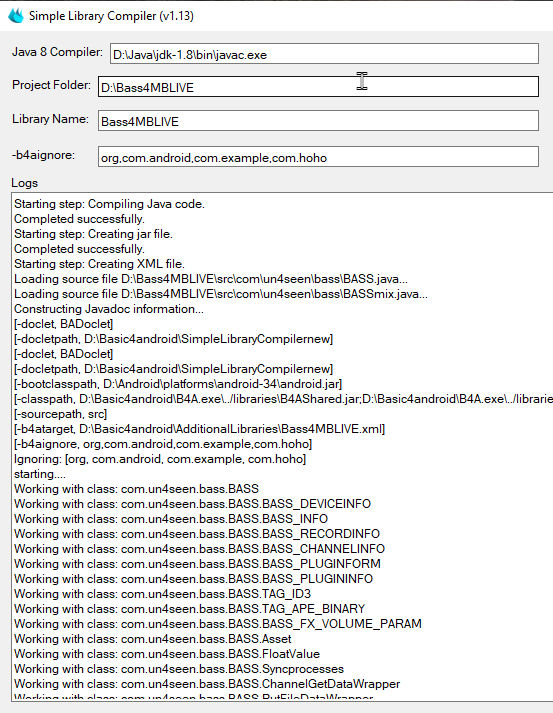553x713 pixels.
Task: Click the Library Name label
Action: [50, 119]
